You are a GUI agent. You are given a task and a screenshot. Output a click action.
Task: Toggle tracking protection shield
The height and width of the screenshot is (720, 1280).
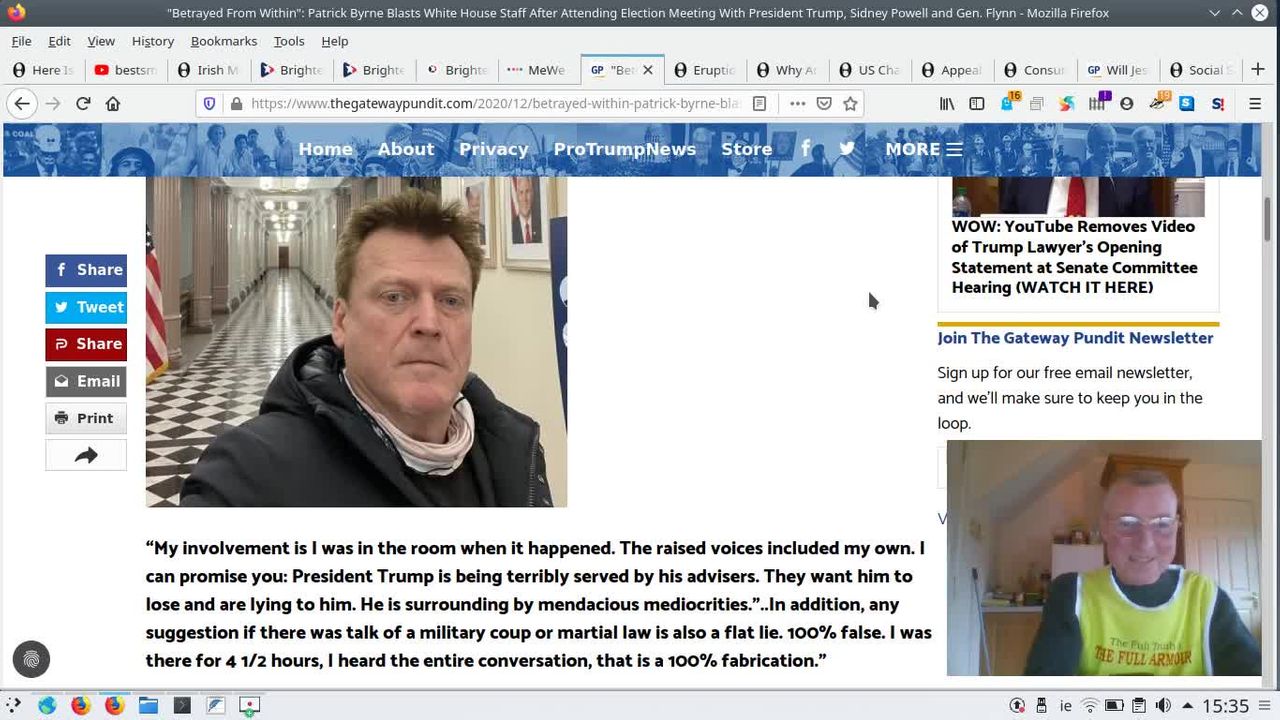pyautogui.click(x=209, y=104)
